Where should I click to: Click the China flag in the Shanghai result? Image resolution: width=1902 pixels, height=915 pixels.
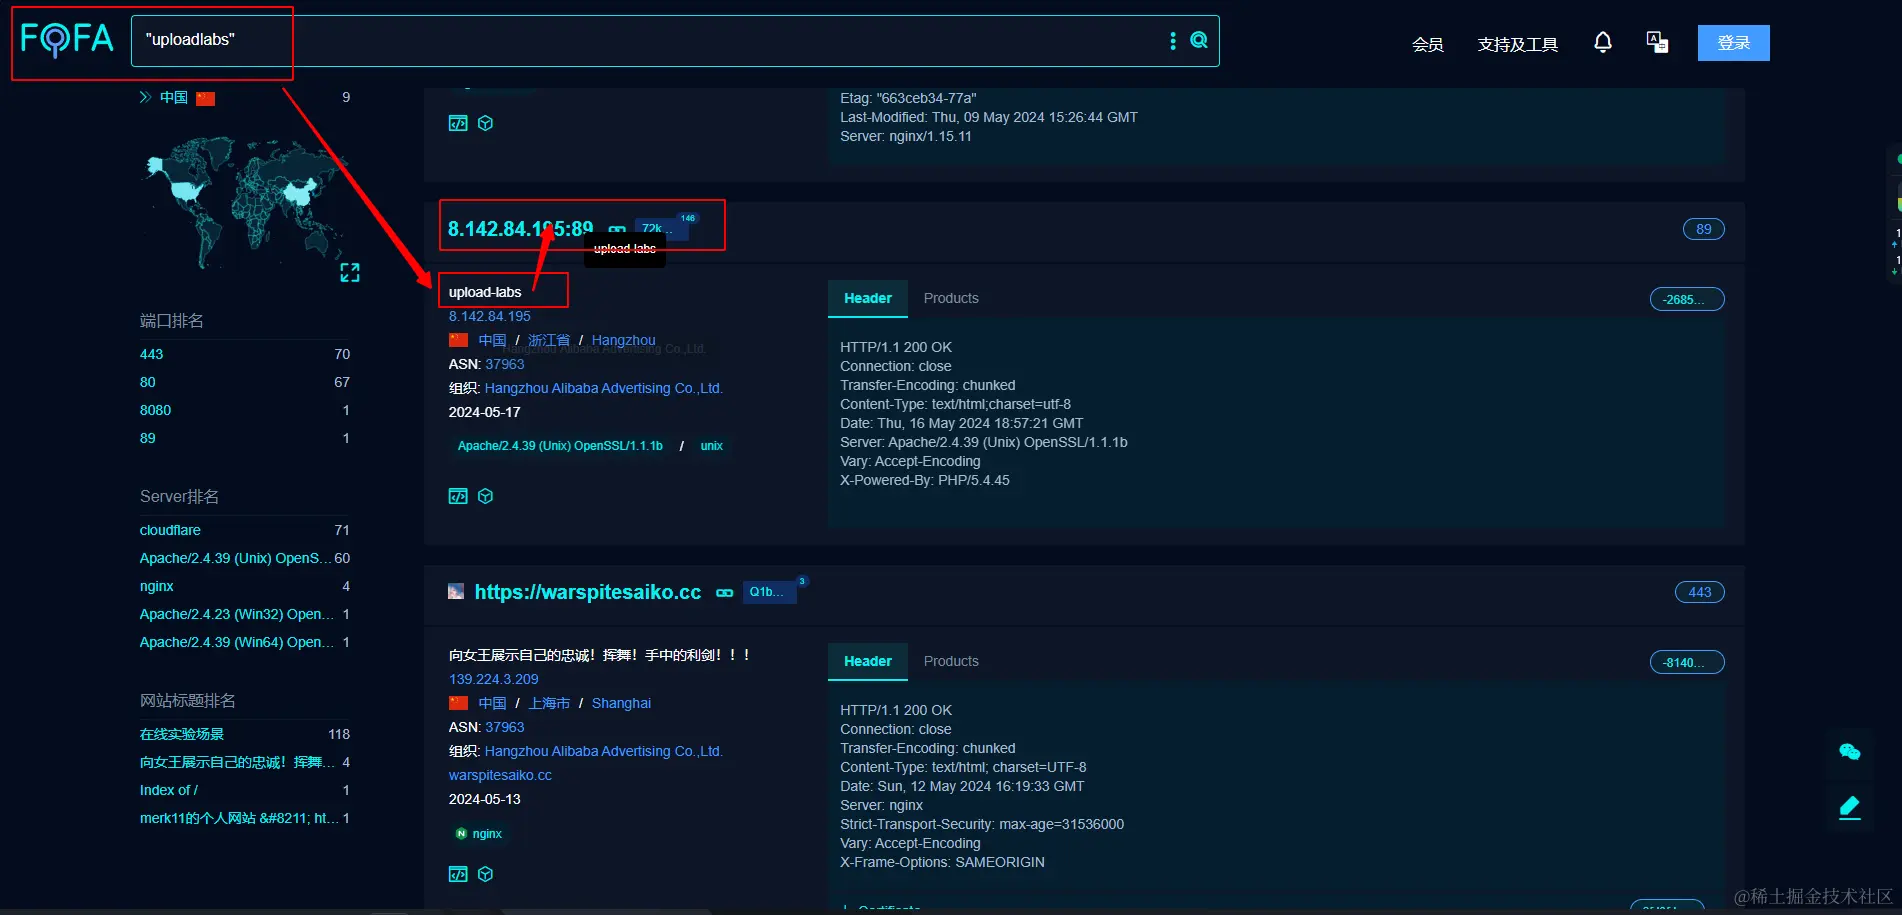tap(458, 703)
